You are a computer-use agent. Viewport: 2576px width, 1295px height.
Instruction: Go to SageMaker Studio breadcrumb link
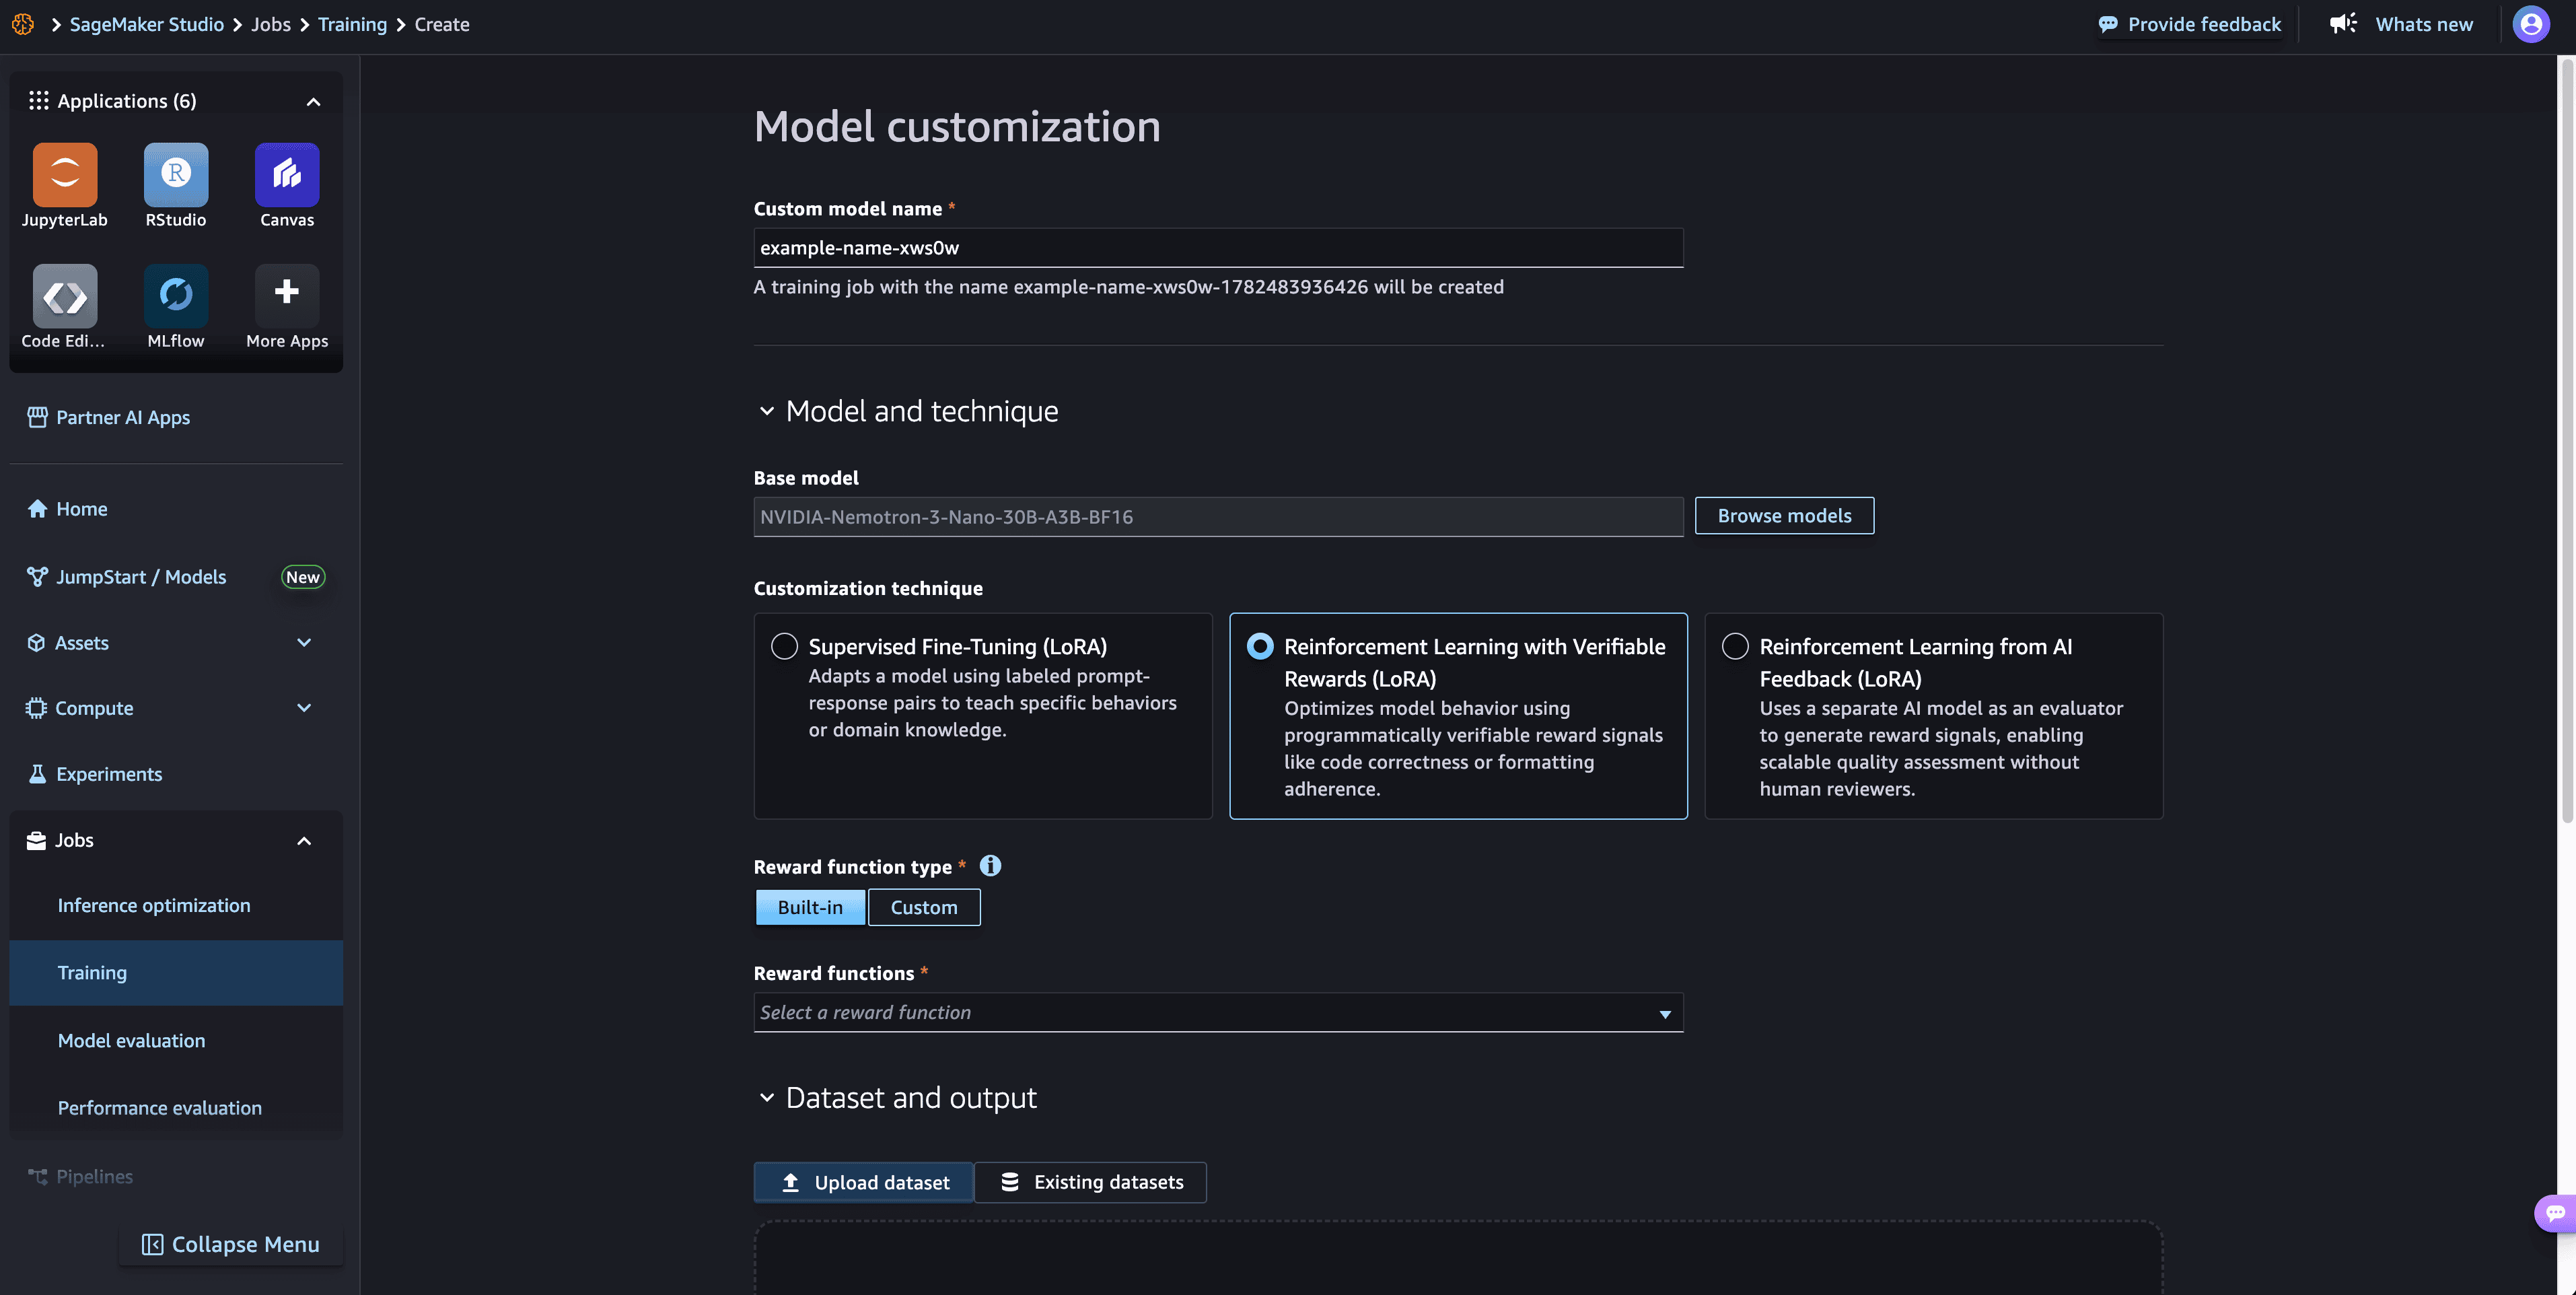point(147,24)
